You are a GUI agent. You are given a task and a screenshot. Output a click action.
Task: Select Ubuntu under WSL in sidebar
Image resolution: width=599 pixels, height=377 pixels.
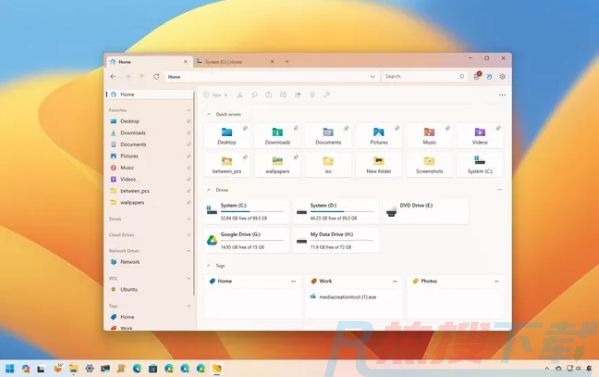click(x=149, y=290)
